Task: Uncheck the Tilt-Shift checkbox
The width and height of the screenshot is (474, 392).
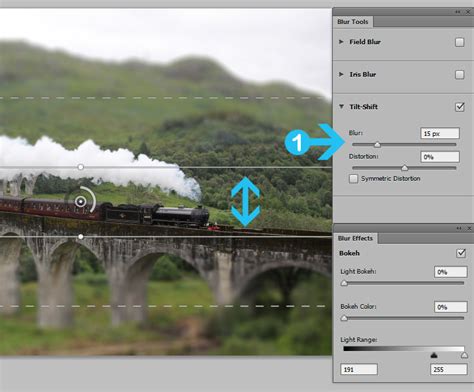Action: pyautogui.click(x=460, y=107)
